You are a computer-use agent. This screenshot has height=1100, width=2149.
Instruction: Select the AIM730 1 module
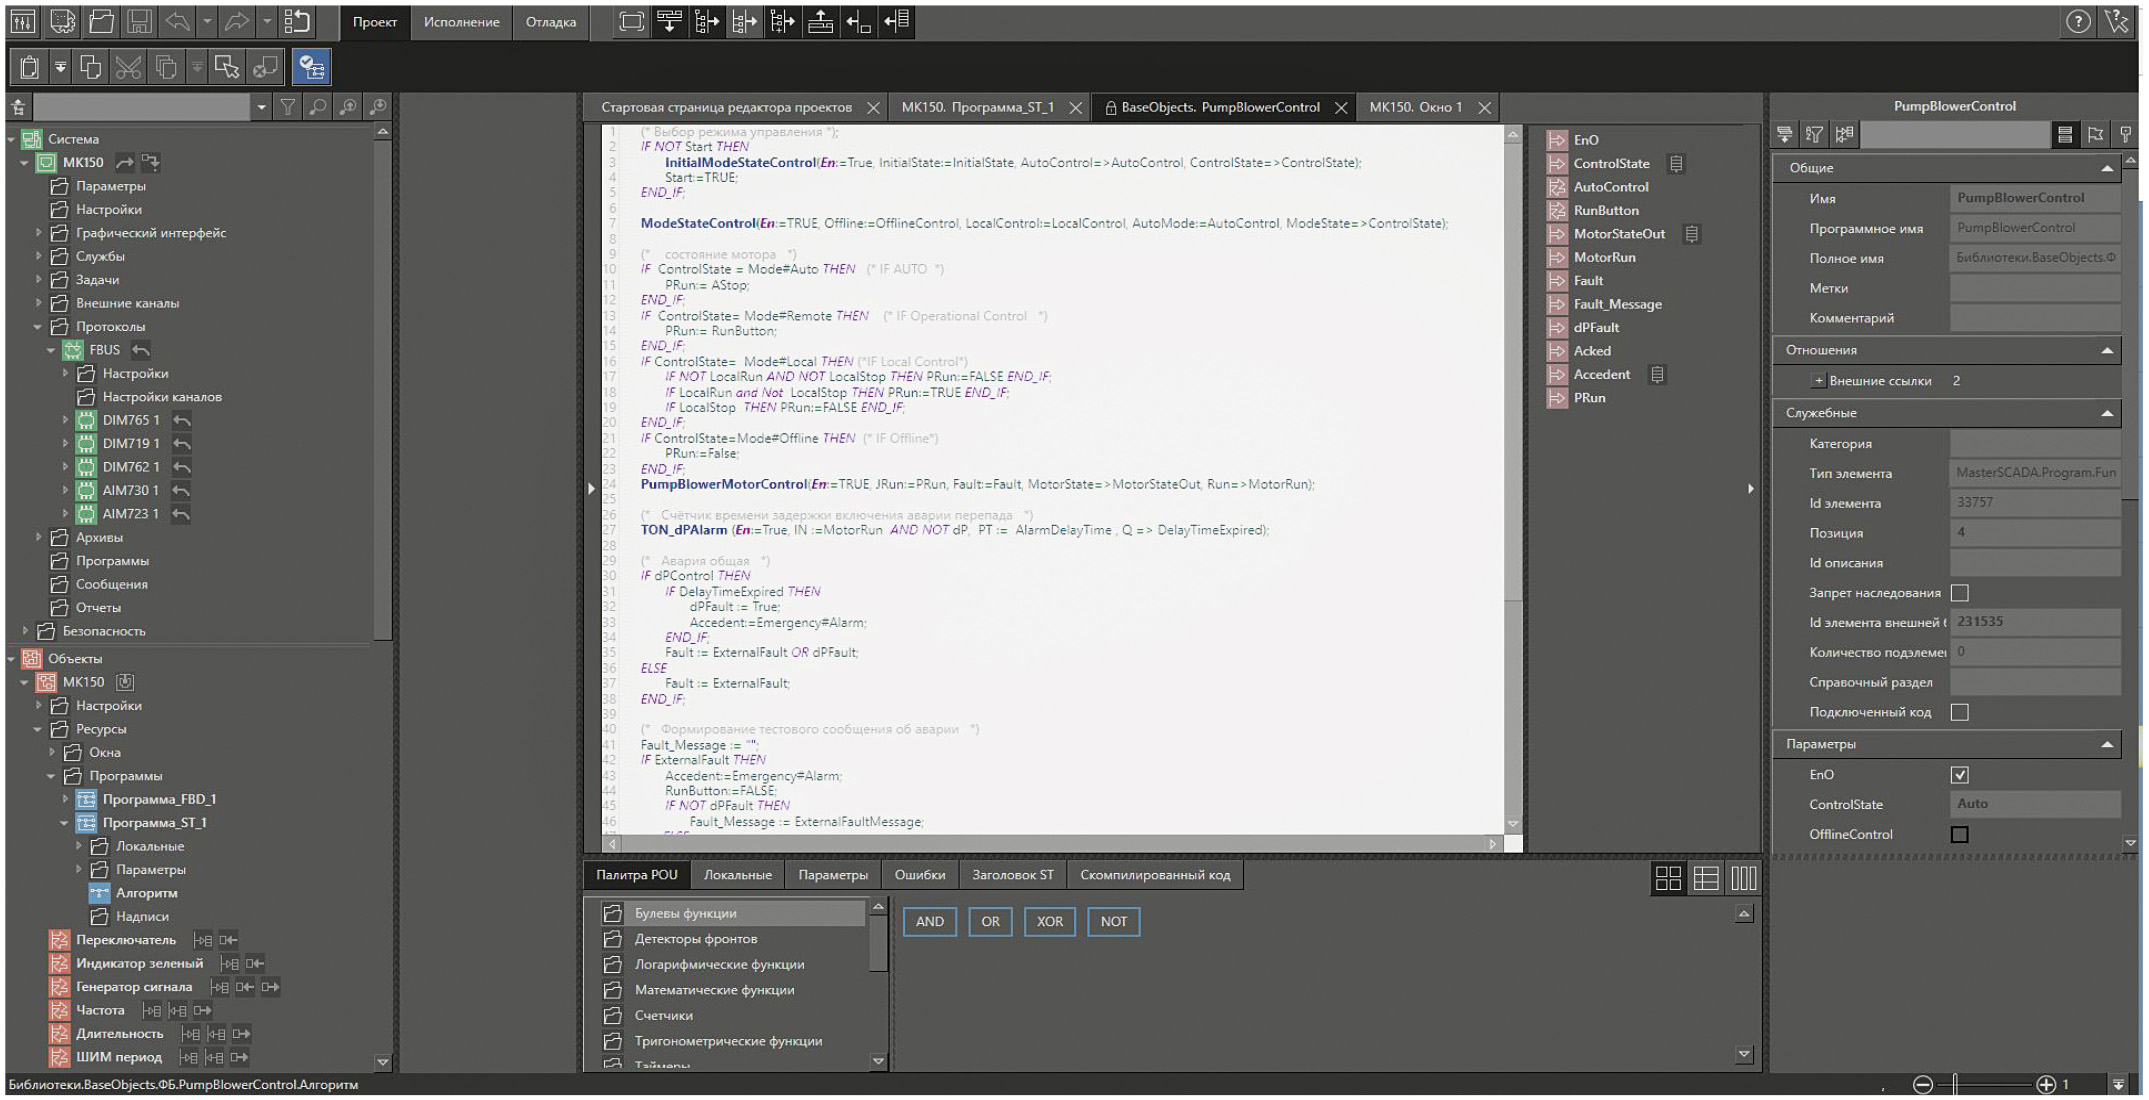(x=130, y=490)
